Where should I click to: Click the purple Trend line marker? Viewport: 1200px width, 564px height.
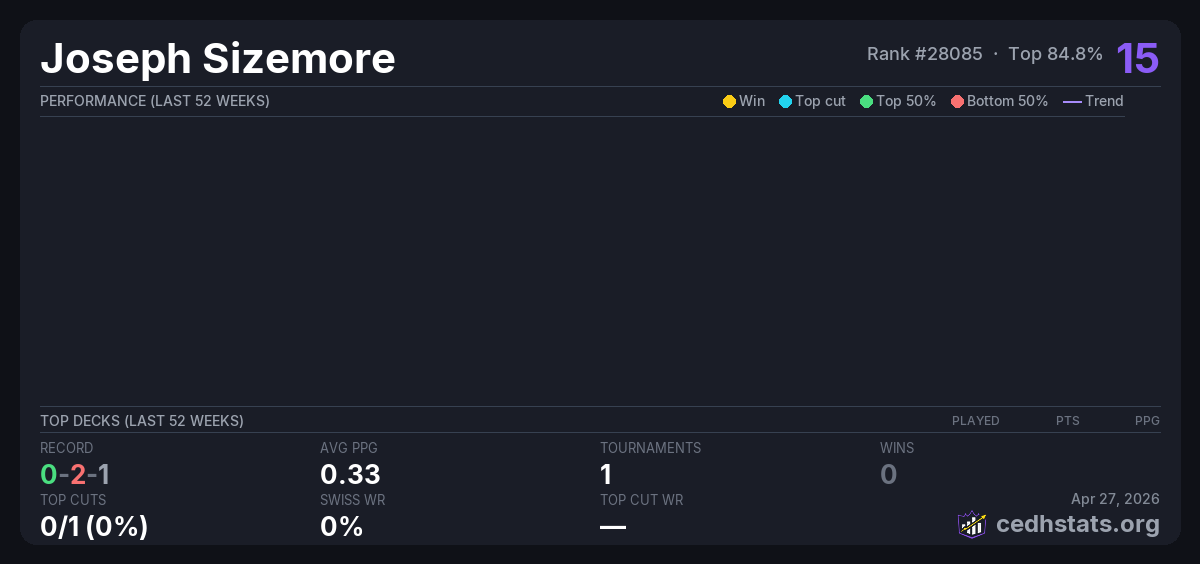click(1072, 101)
